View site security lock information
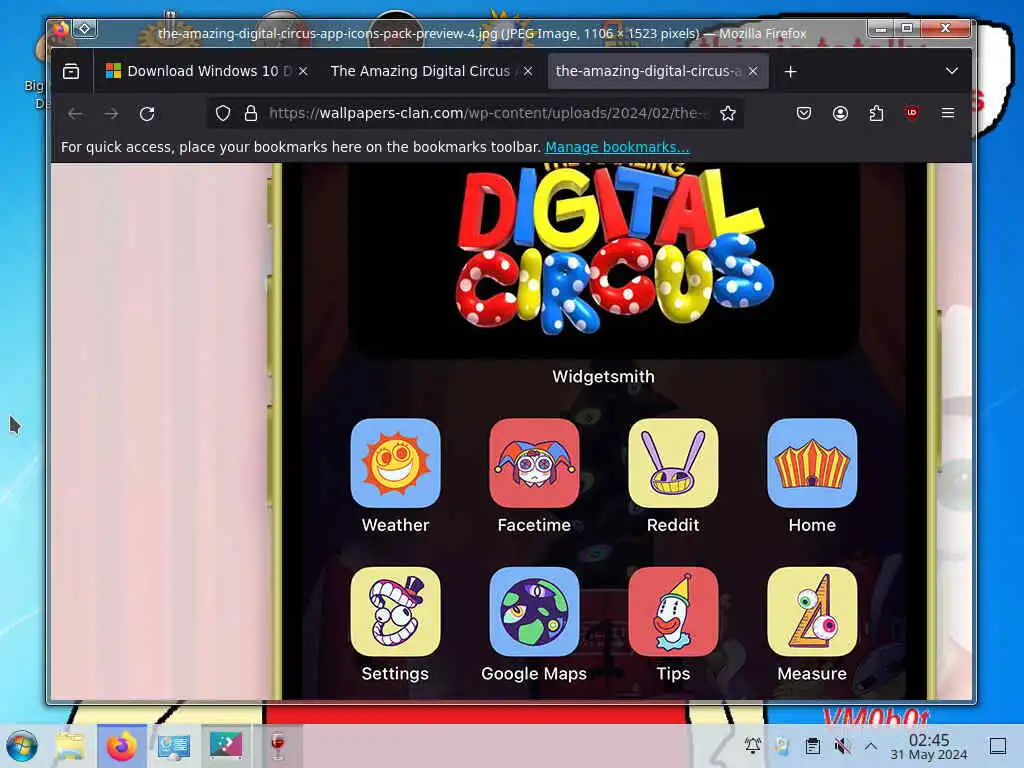 (x=251, y=113)
